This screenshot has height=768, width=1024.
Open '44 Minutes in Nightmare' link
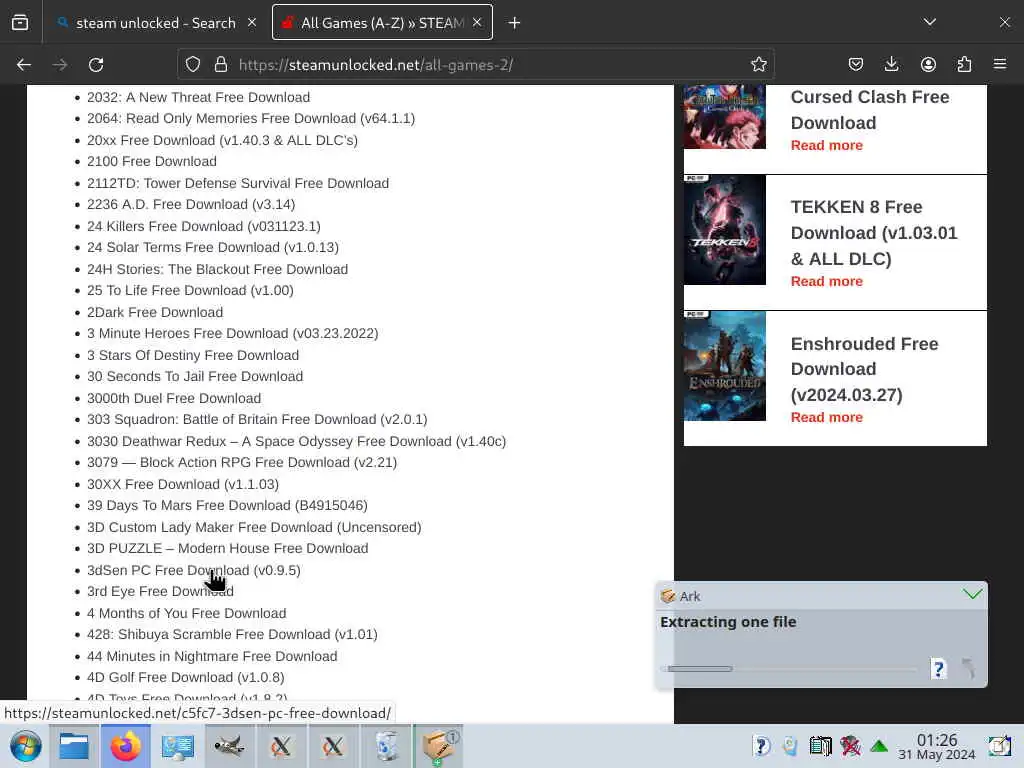click(212, 658)
